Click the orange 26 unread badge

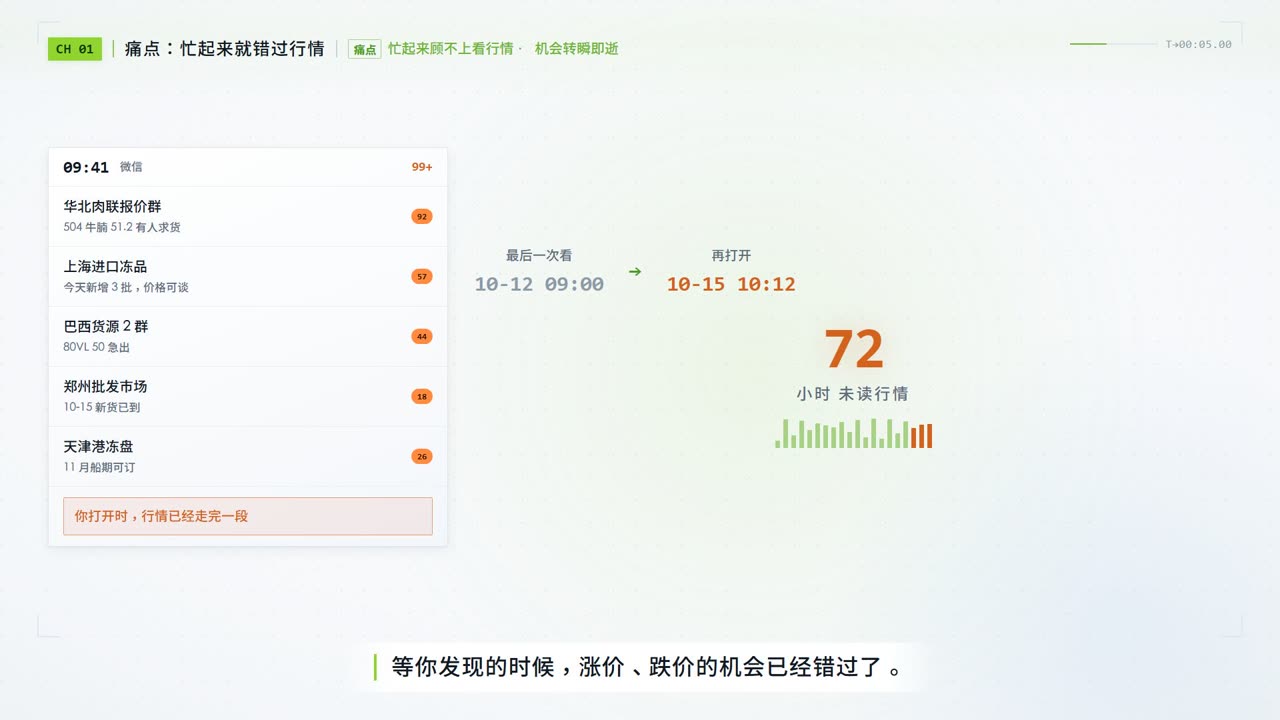422,456
